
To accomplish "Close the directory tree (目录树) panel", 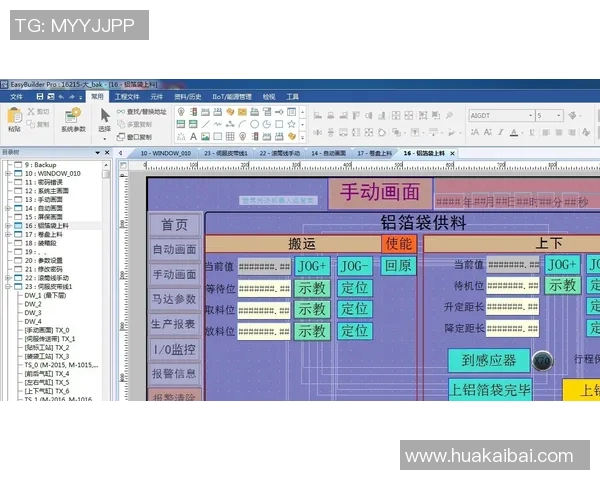I will click(x=107, y=153).
